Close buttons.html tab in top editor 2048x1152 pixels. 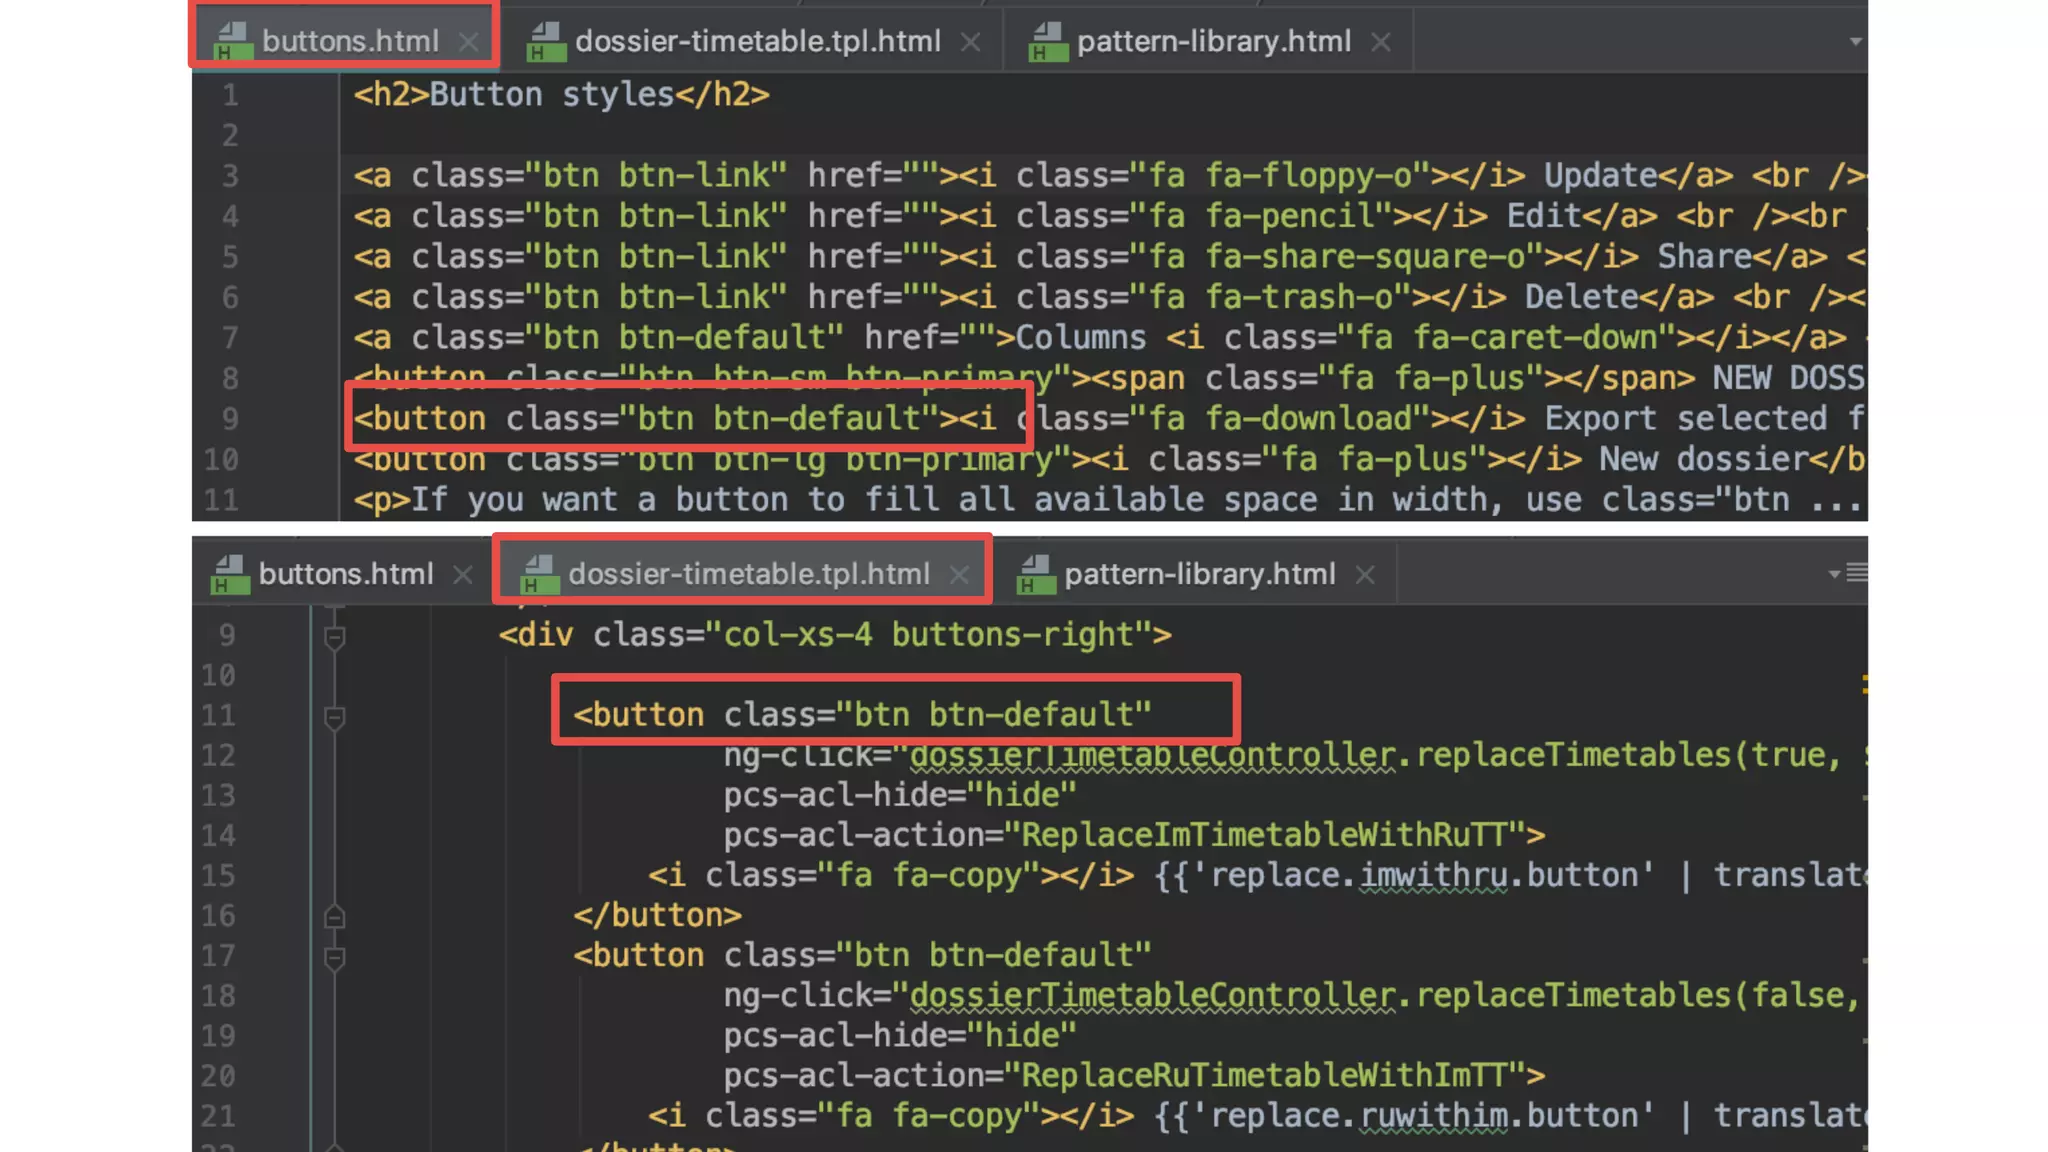pos(468,42)
